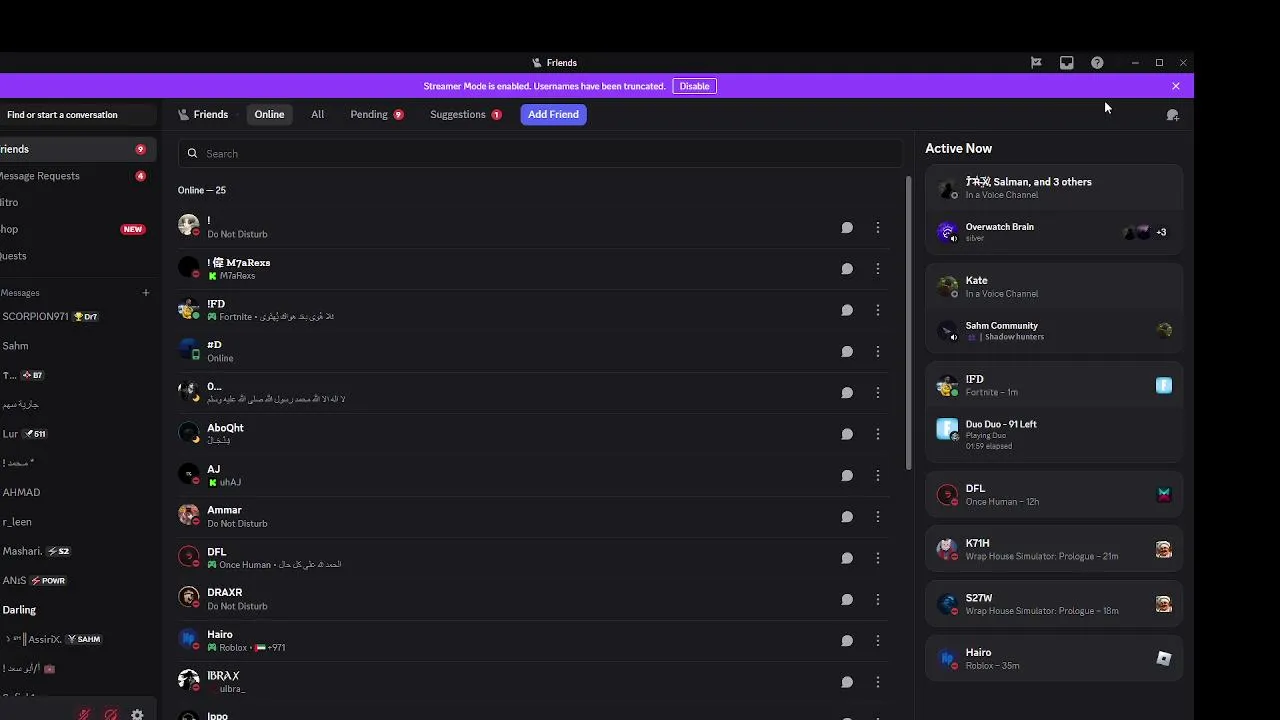Open more options for AJ
This screenshot has width=1280, height=720.
pyautogui.click(x=878, y=475)
